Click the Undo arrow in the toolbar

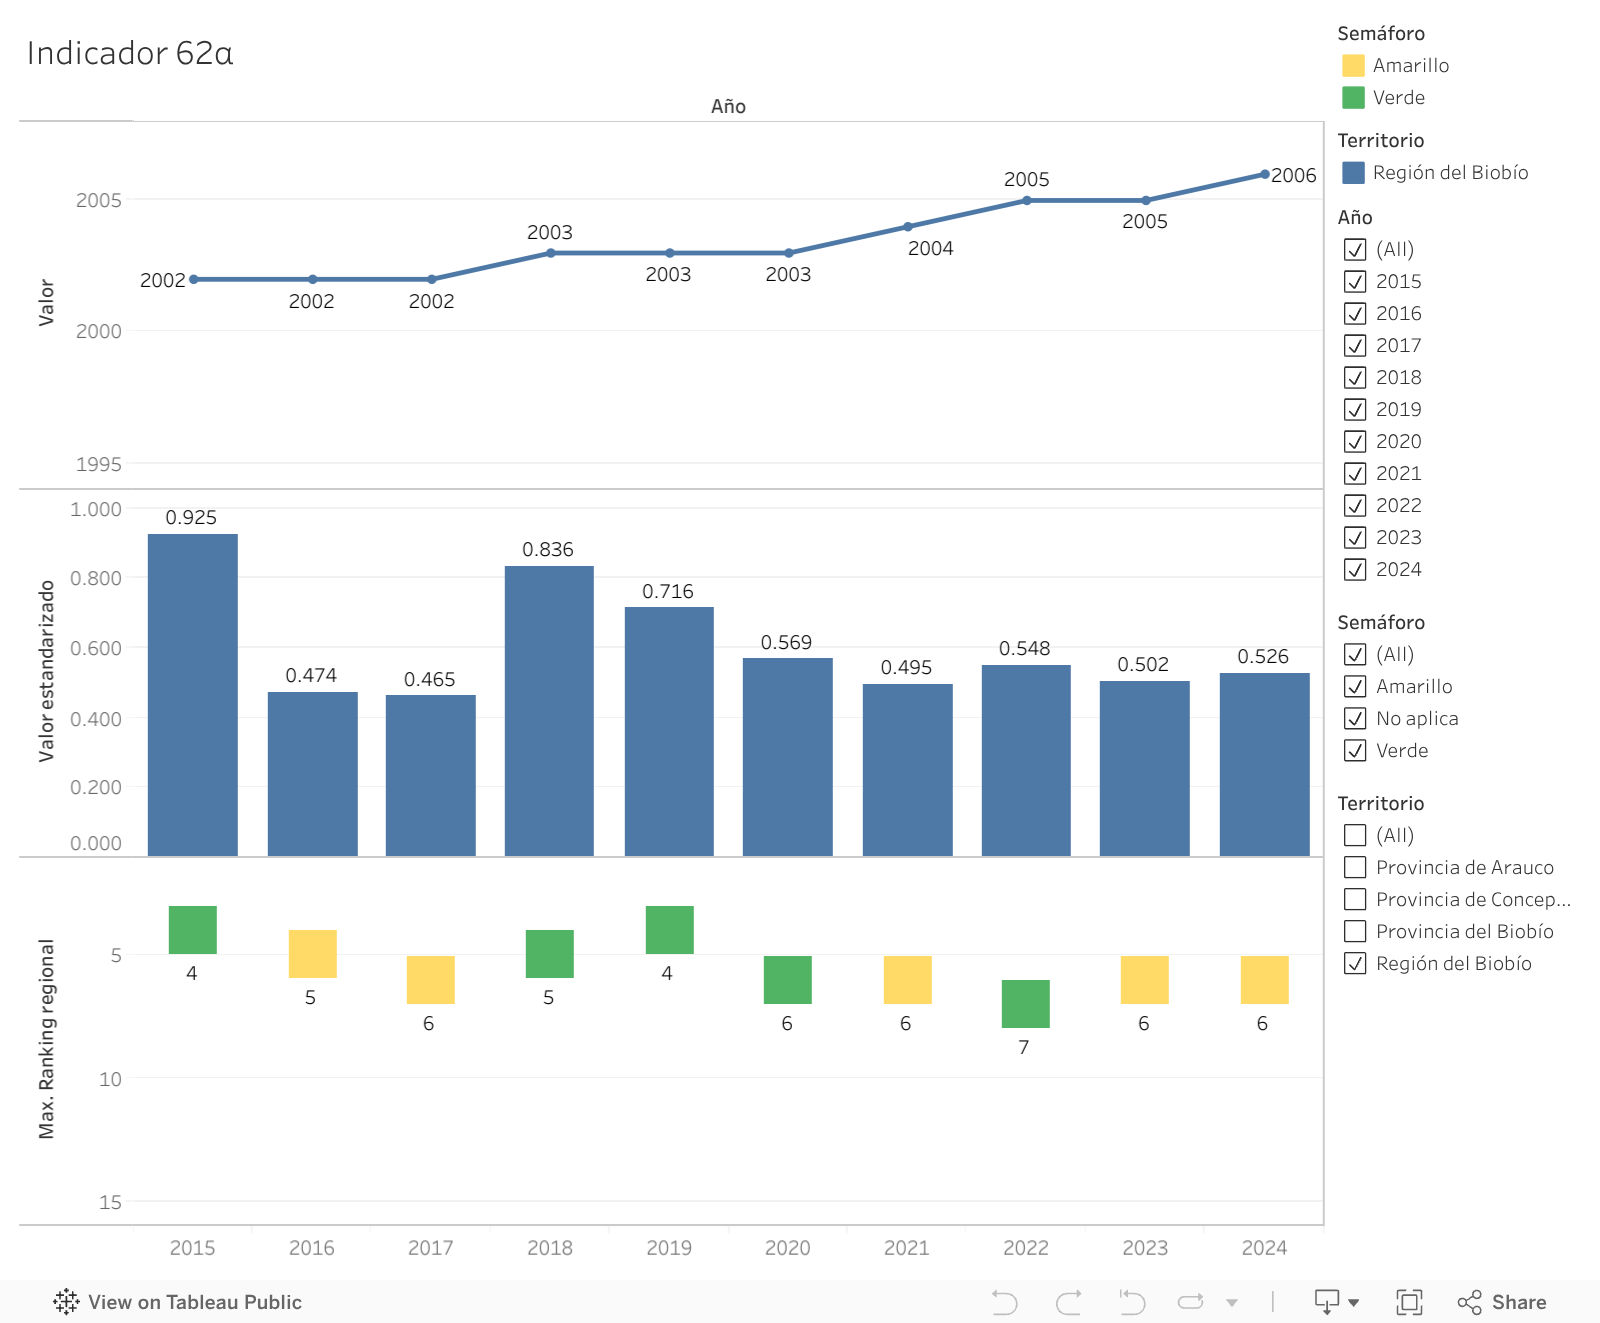pos(1004,1302)
